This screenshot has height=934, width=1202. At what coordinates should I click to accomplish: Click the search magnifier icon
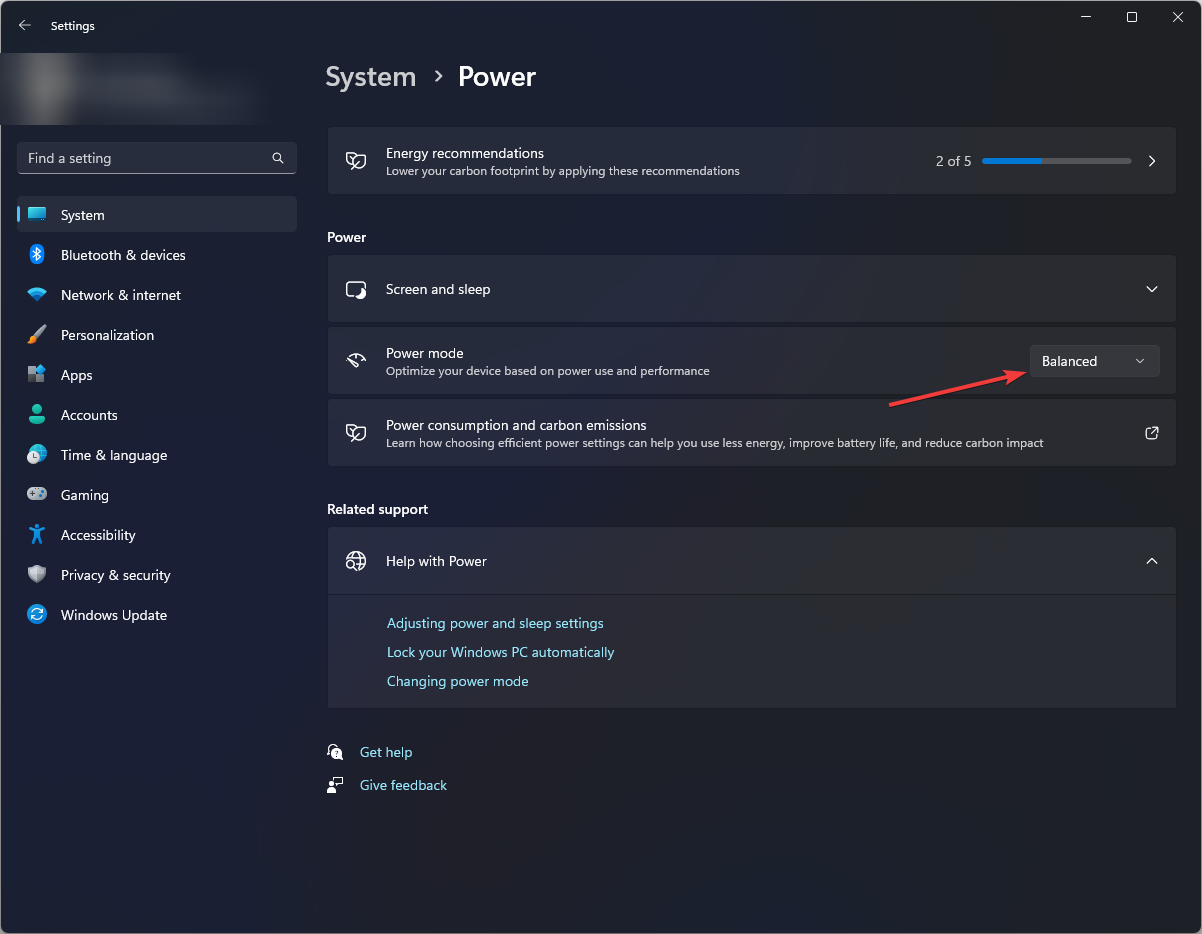[278, 158]
